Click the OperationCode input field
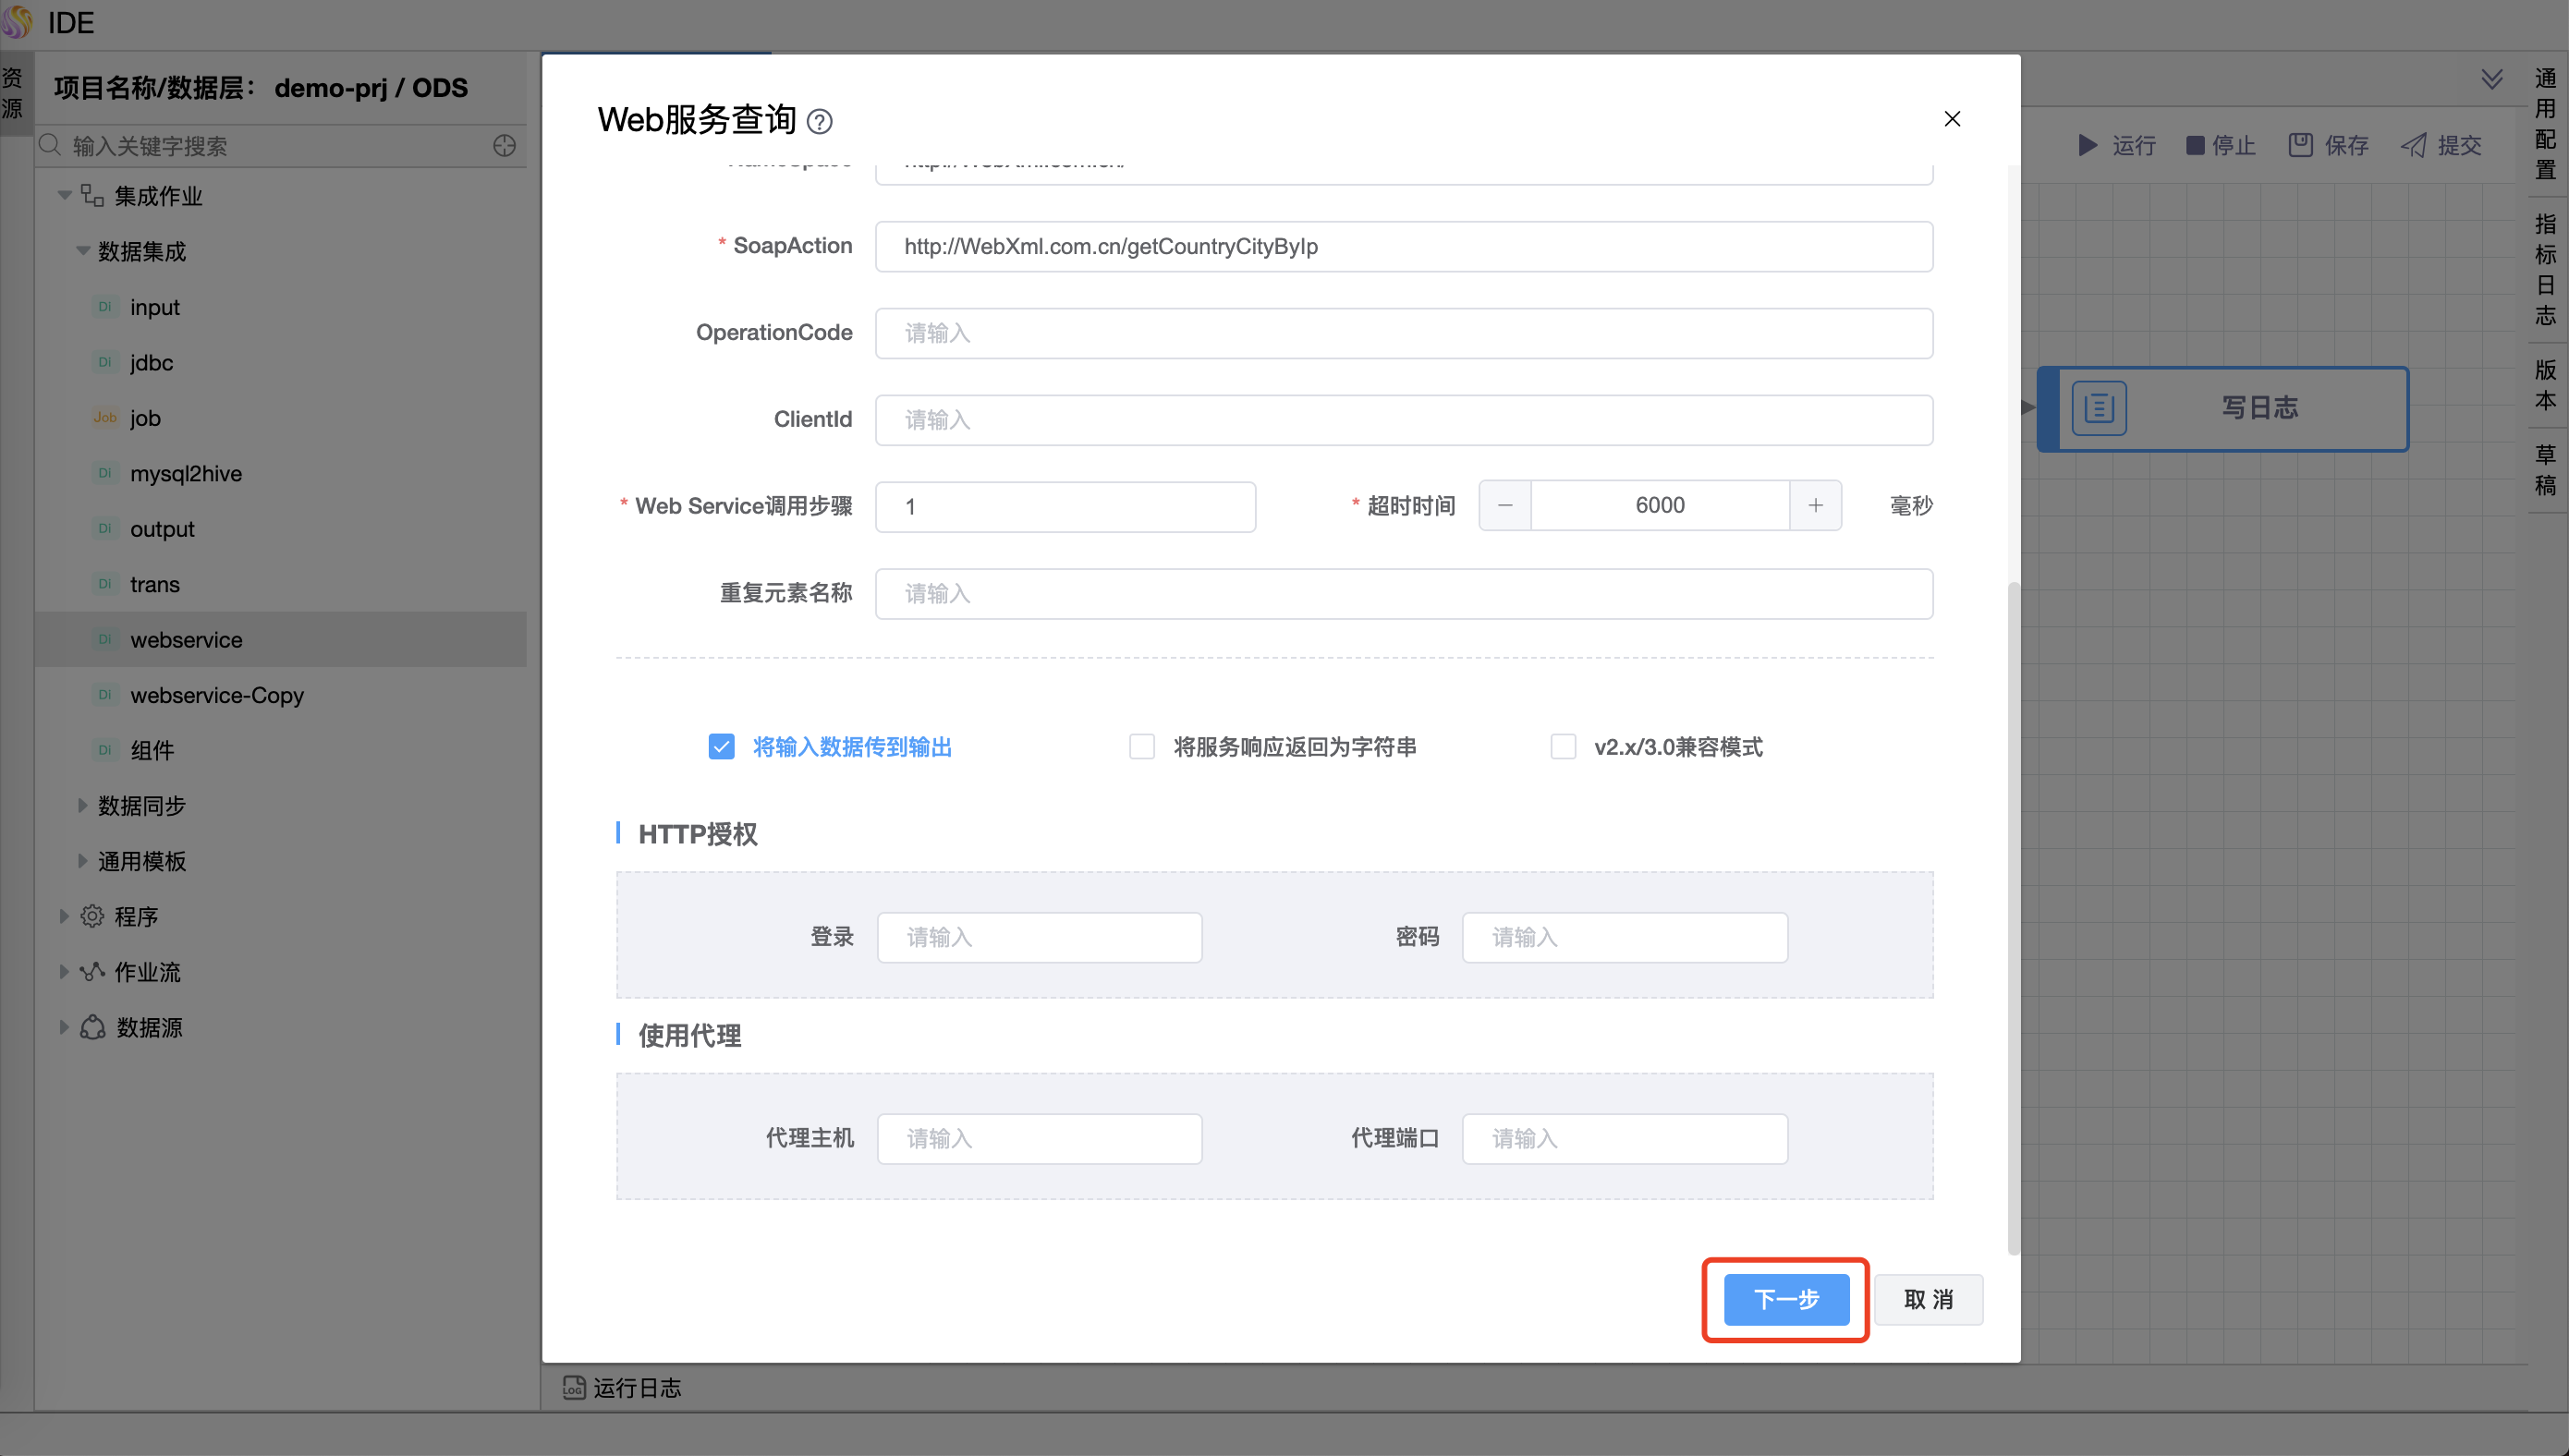Screen dimensions: 2569x1456 pyautogui.click(x=1403, y=333)
